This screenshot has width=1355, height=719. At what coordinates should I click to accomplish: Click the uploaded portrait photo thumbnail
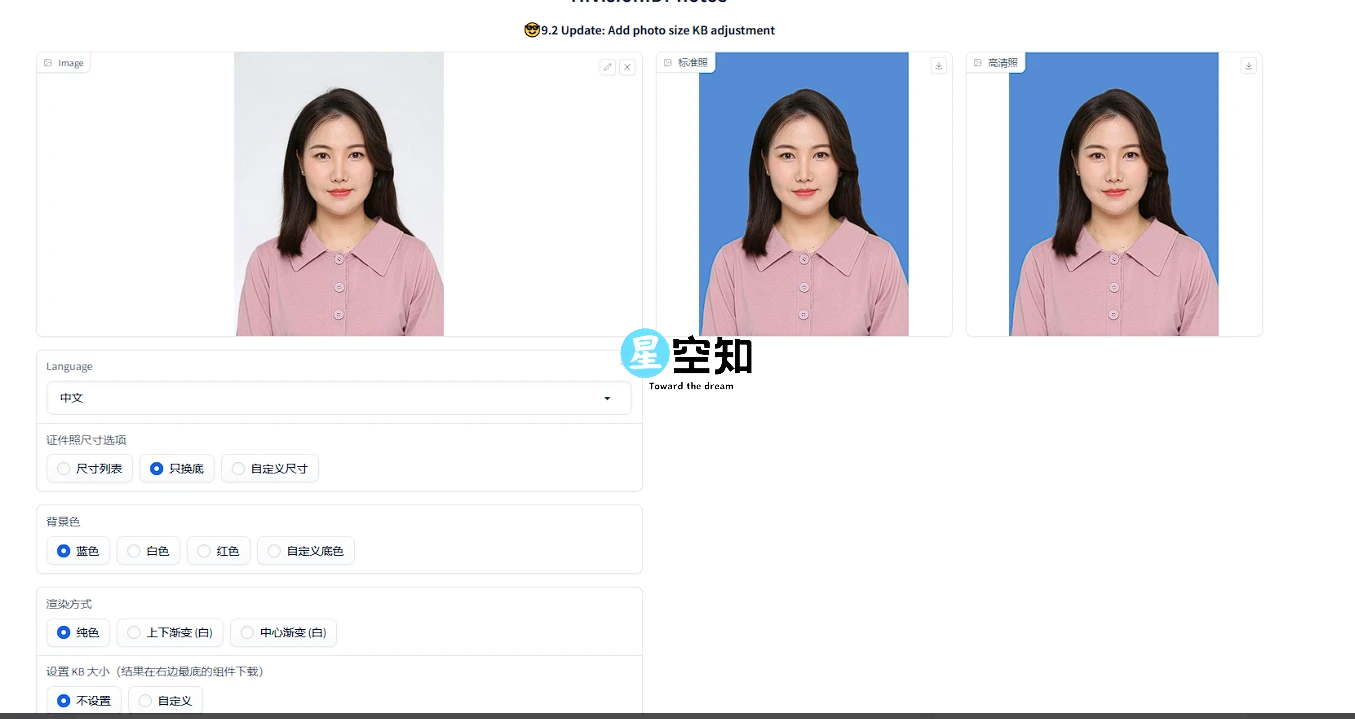tap(339, 193)
